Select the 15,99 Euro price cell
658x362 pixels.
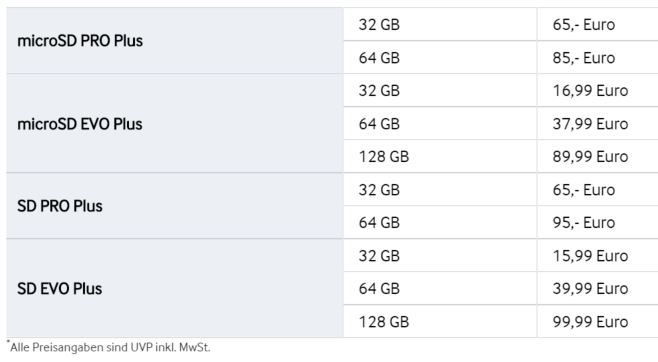pyautogui.click(x=598, y=255)
